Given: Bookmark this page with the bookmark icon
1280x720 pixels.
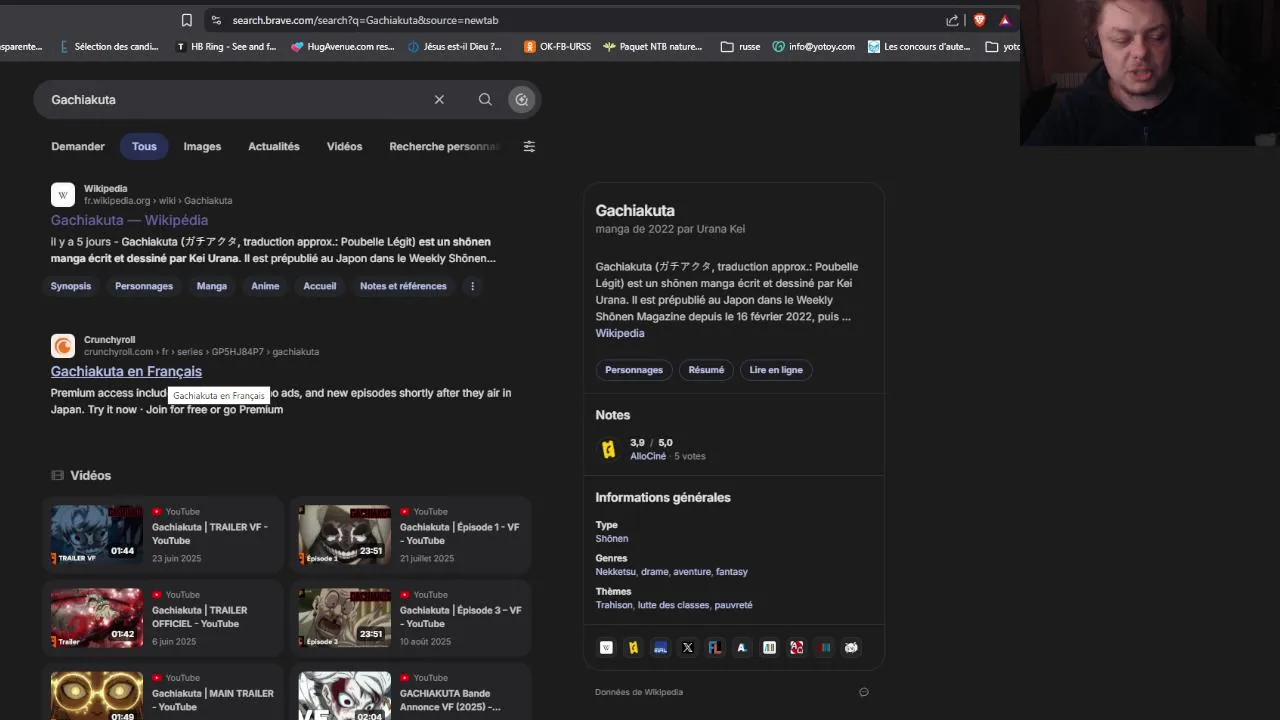Looking at the screenshot, I should 186,20.
